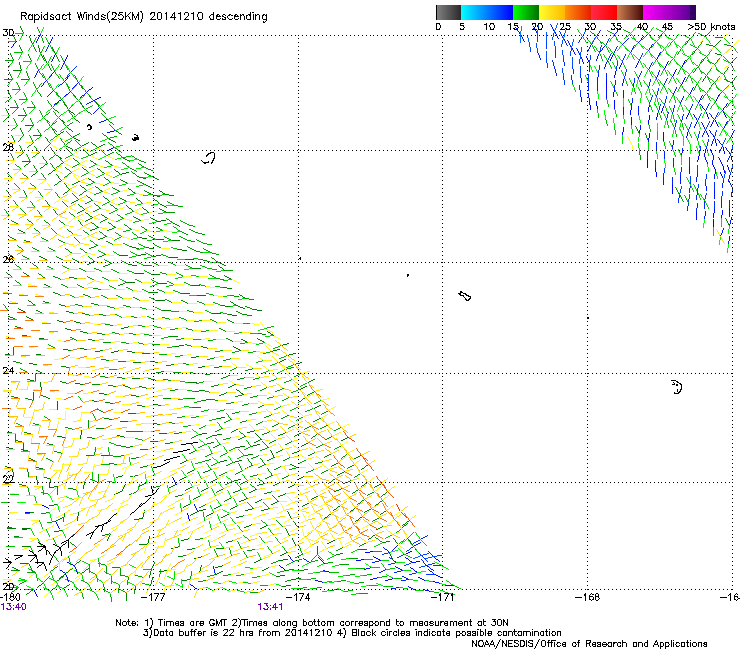Select the green 15-20 knots color bar segment
The width and height of the screenshot is (740, 650).
[x=526, y=12]
